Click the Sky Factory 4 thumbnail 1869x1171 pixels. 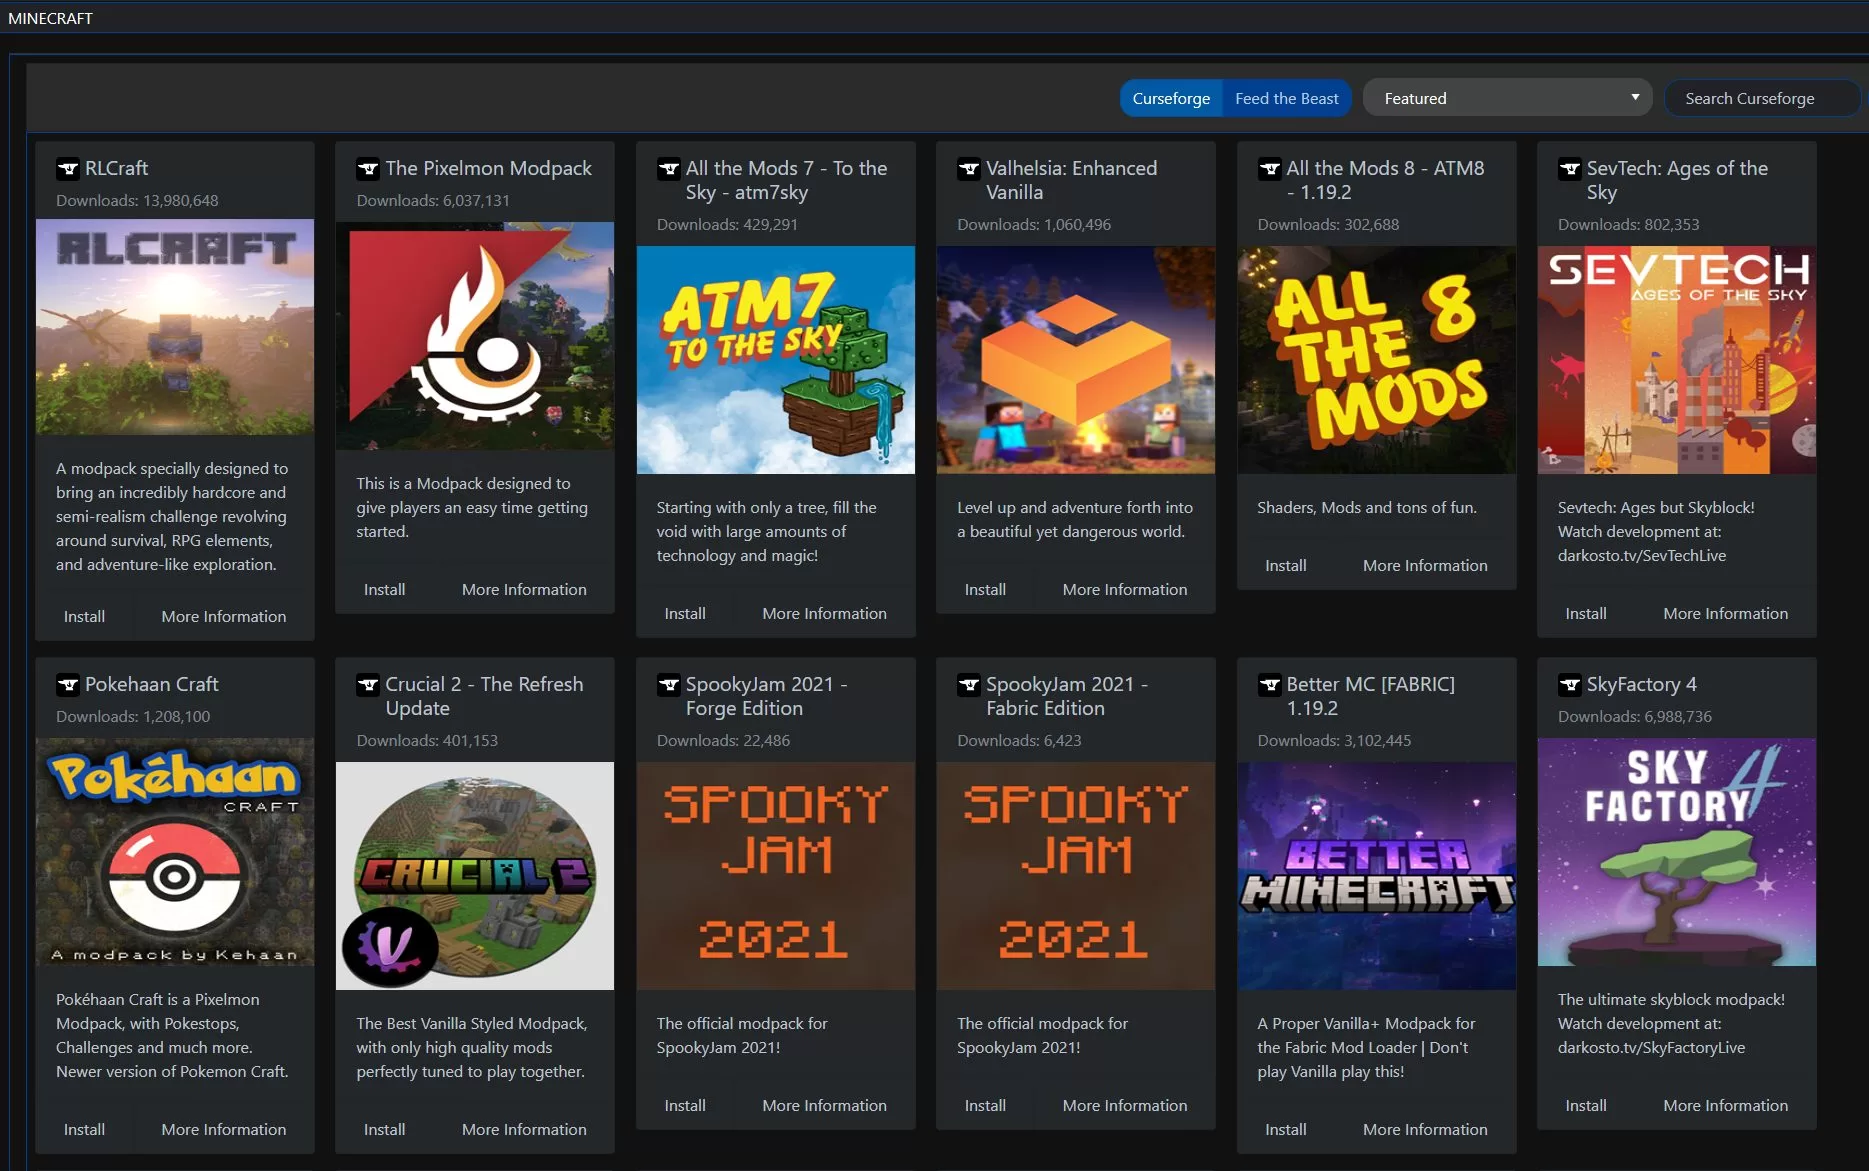click(x=1677, y=852)
